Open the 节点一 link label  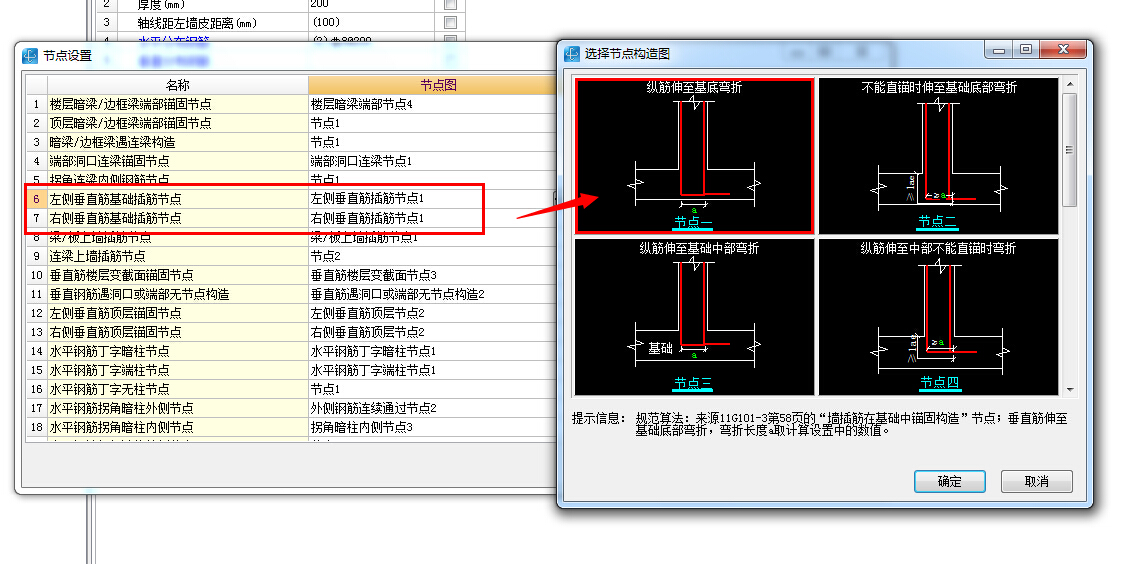(694, 221)
